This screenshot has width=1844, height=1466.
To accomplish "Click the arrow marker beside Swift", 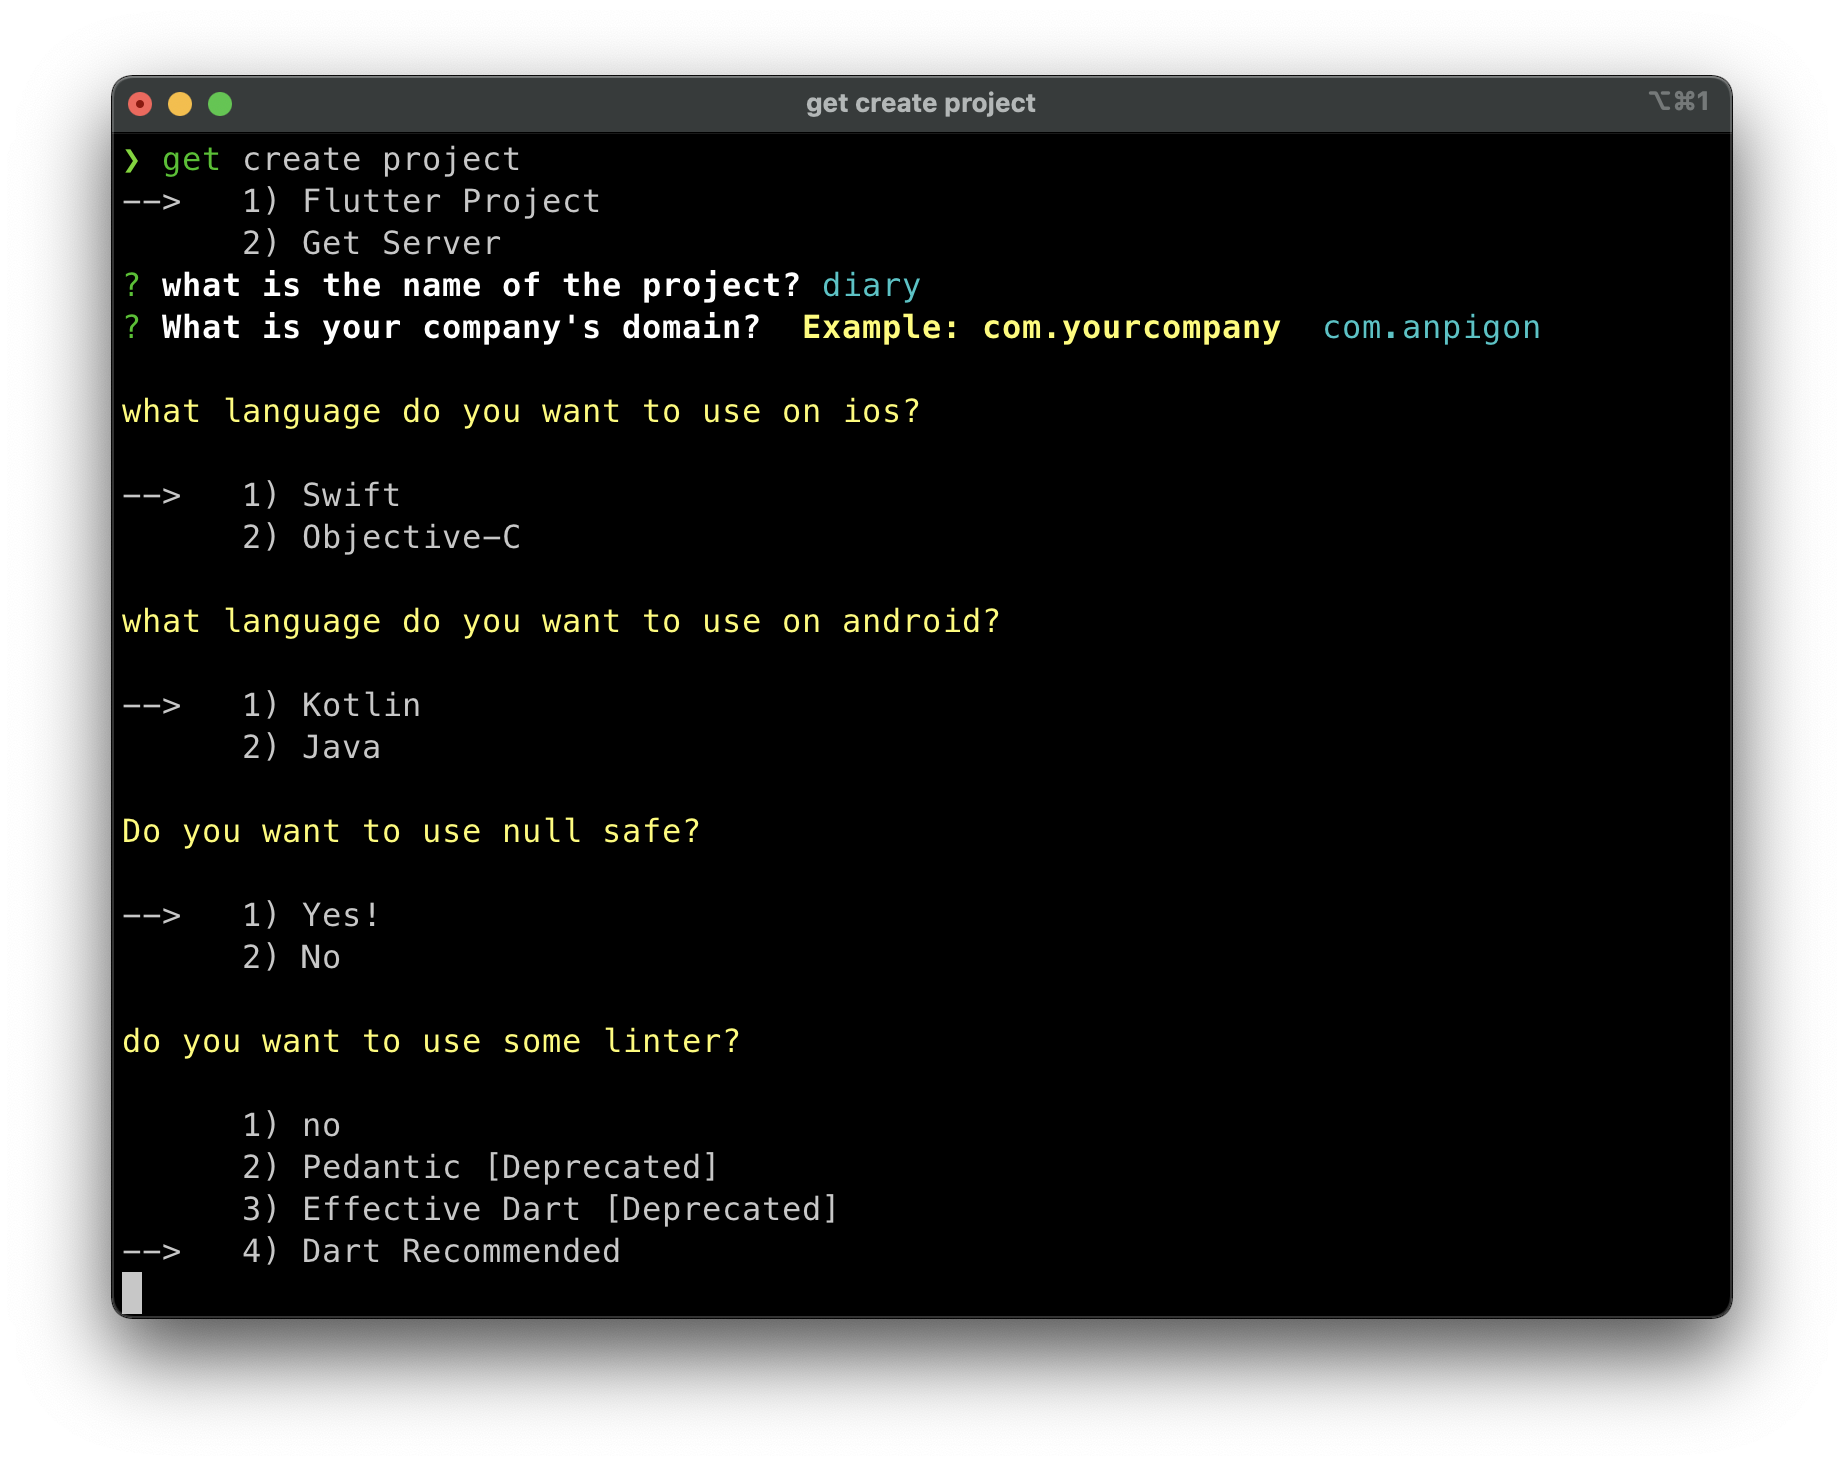I will point(152,496).
